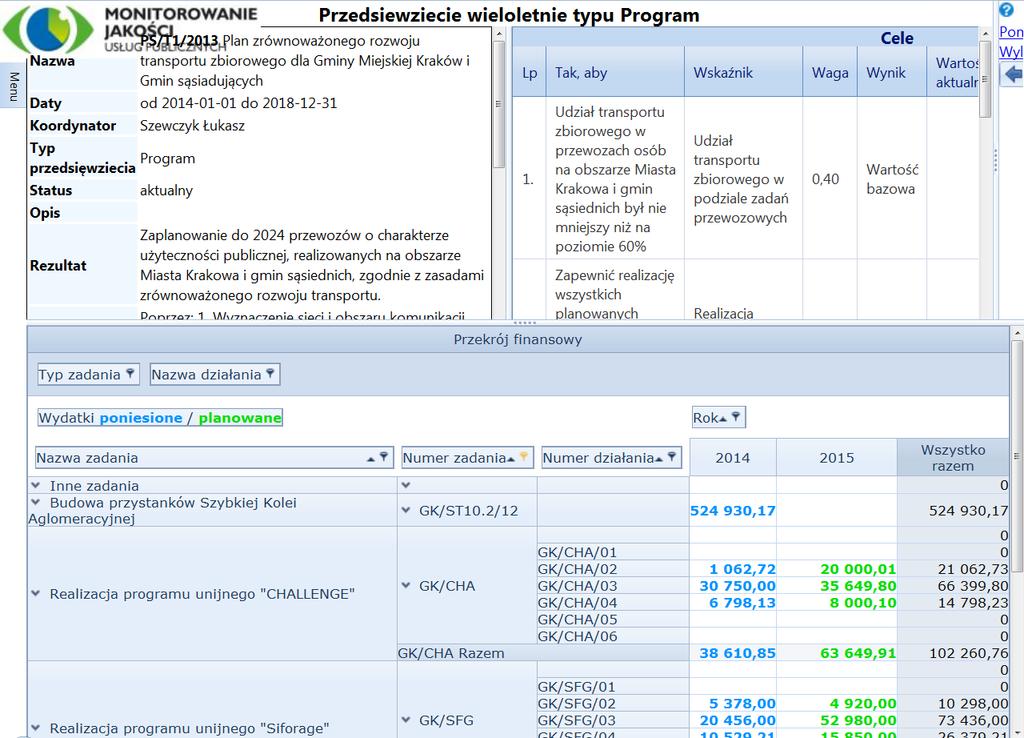Image resolution: width=1024 pixels, height=738 pixels.
Task: Click total 102 260,76 in Wszystko razem
Action: click(968, 653)
